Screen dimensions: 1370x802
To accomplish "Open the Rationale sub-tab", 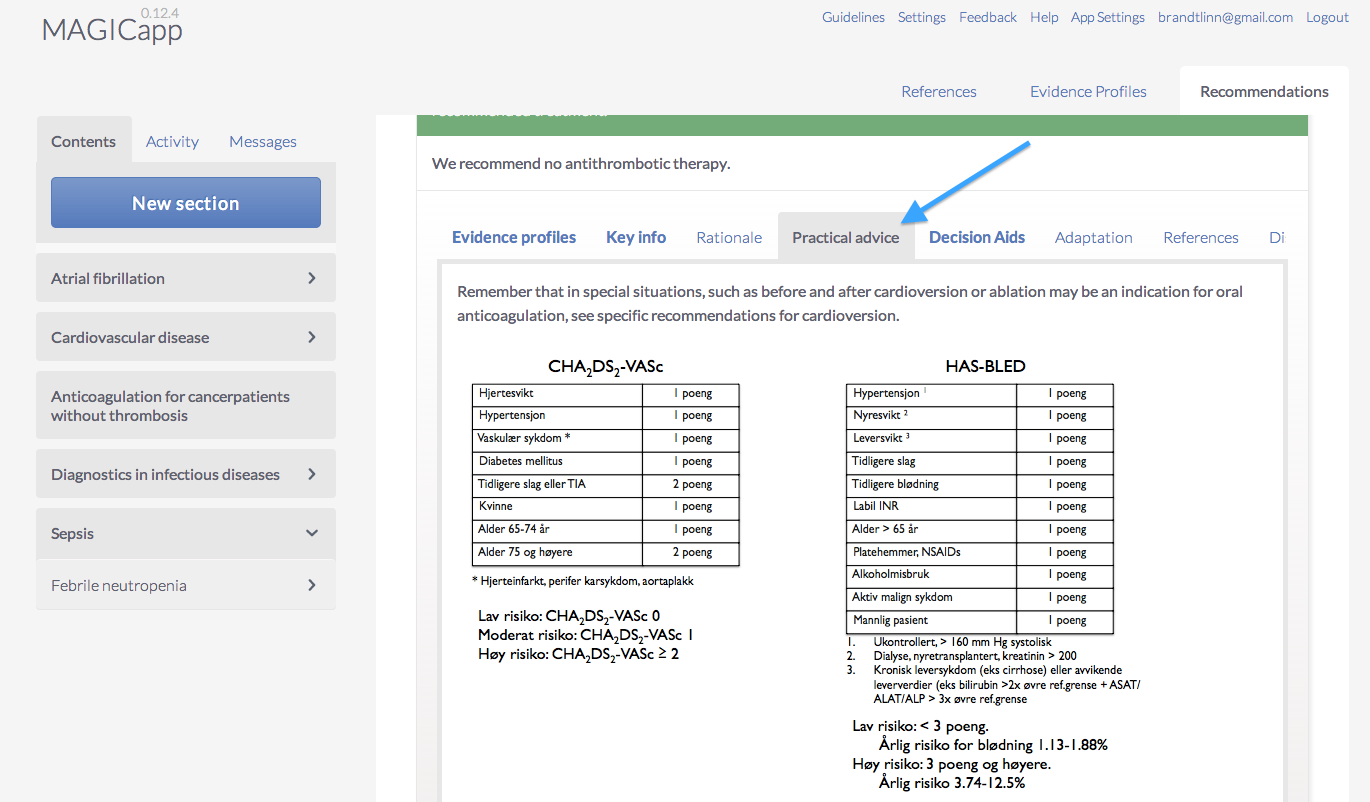I will coord(729,237).
